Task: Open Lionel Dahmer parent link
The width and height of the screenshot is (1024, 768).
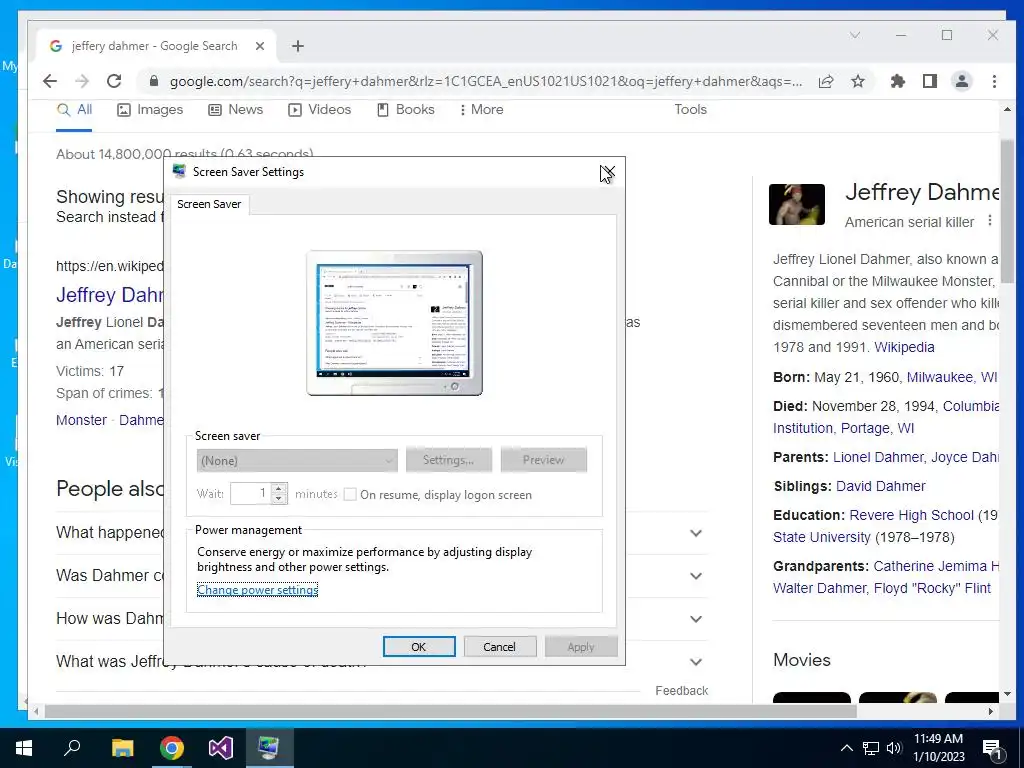Action: coord(878,457)
